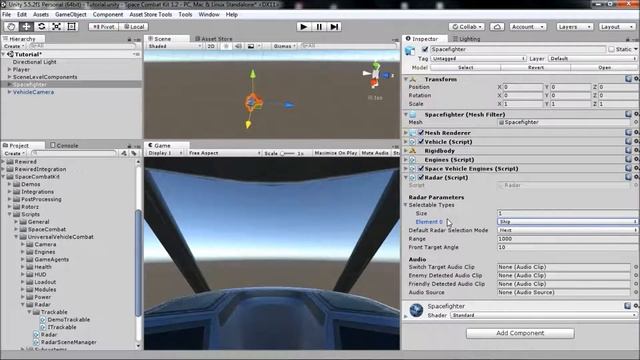Click the Project panel vertical scrollbar
This screenshot has height=360, width=640.
coord(138,263)
